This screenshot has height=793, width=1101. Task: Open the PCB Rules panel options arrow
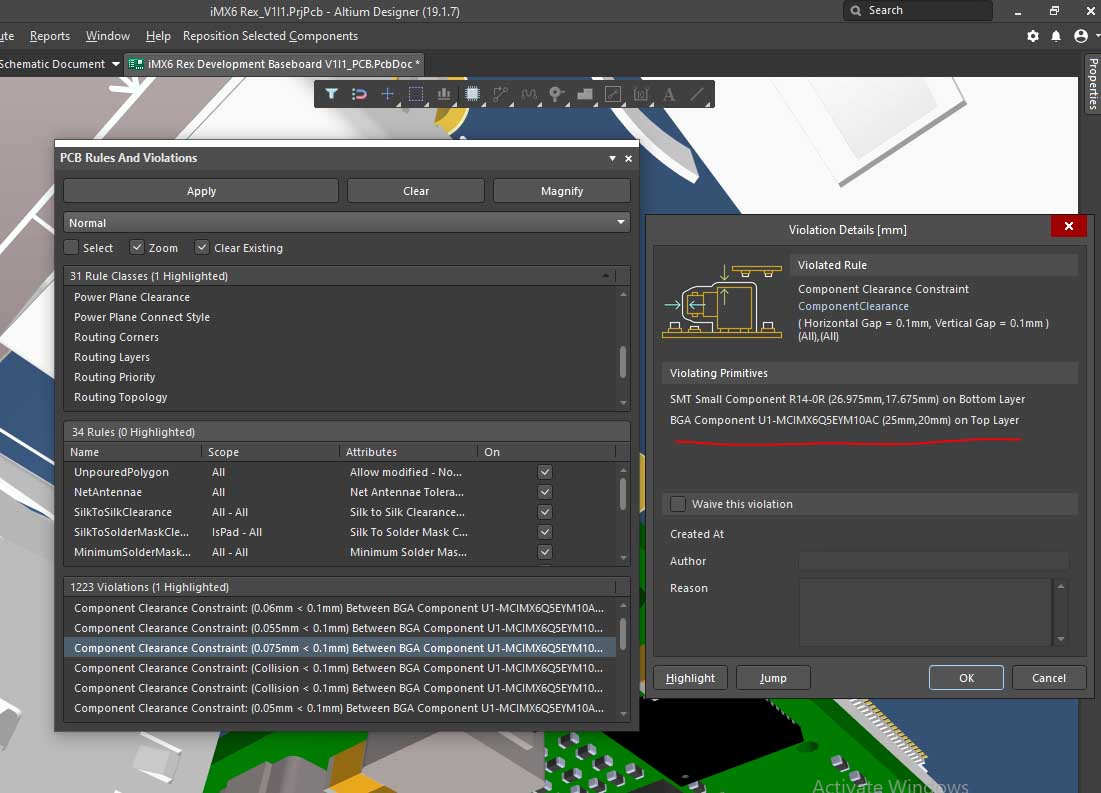[x=612, y=159]
